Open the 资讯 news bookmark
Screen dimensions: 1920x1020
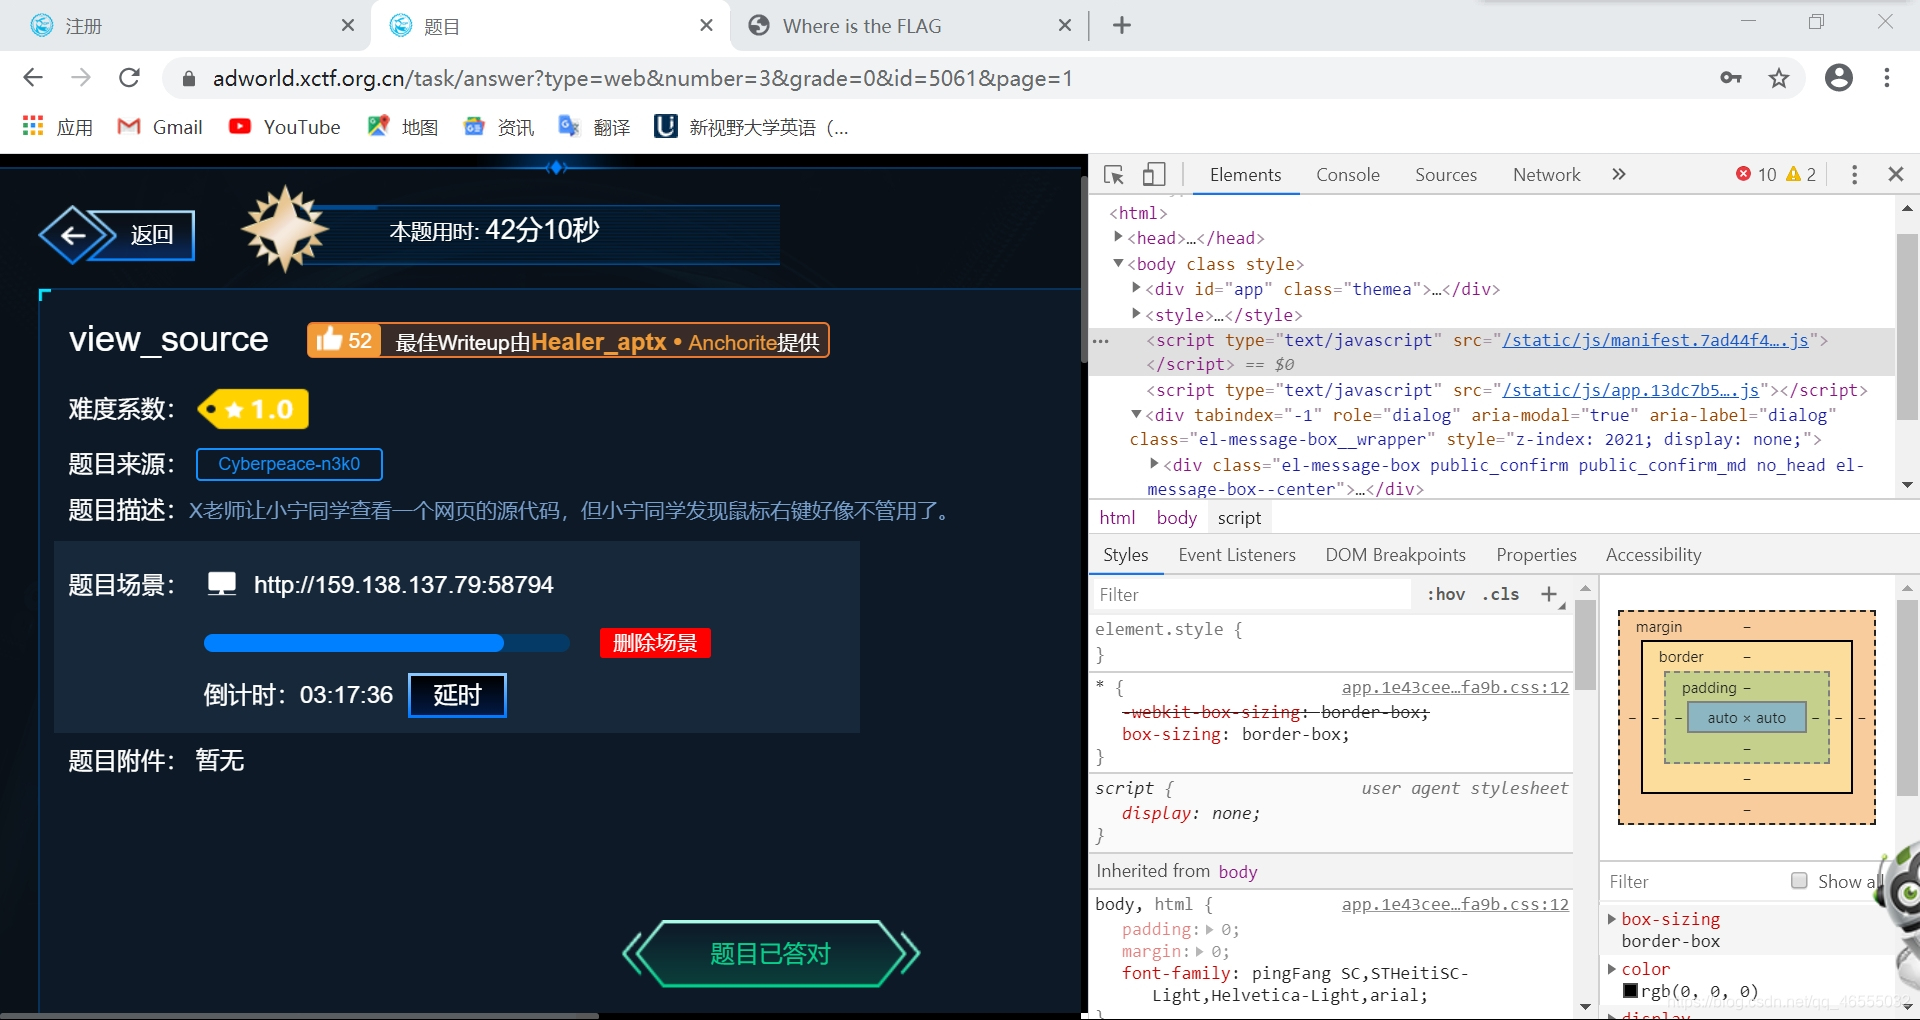[x=499, y=127]
